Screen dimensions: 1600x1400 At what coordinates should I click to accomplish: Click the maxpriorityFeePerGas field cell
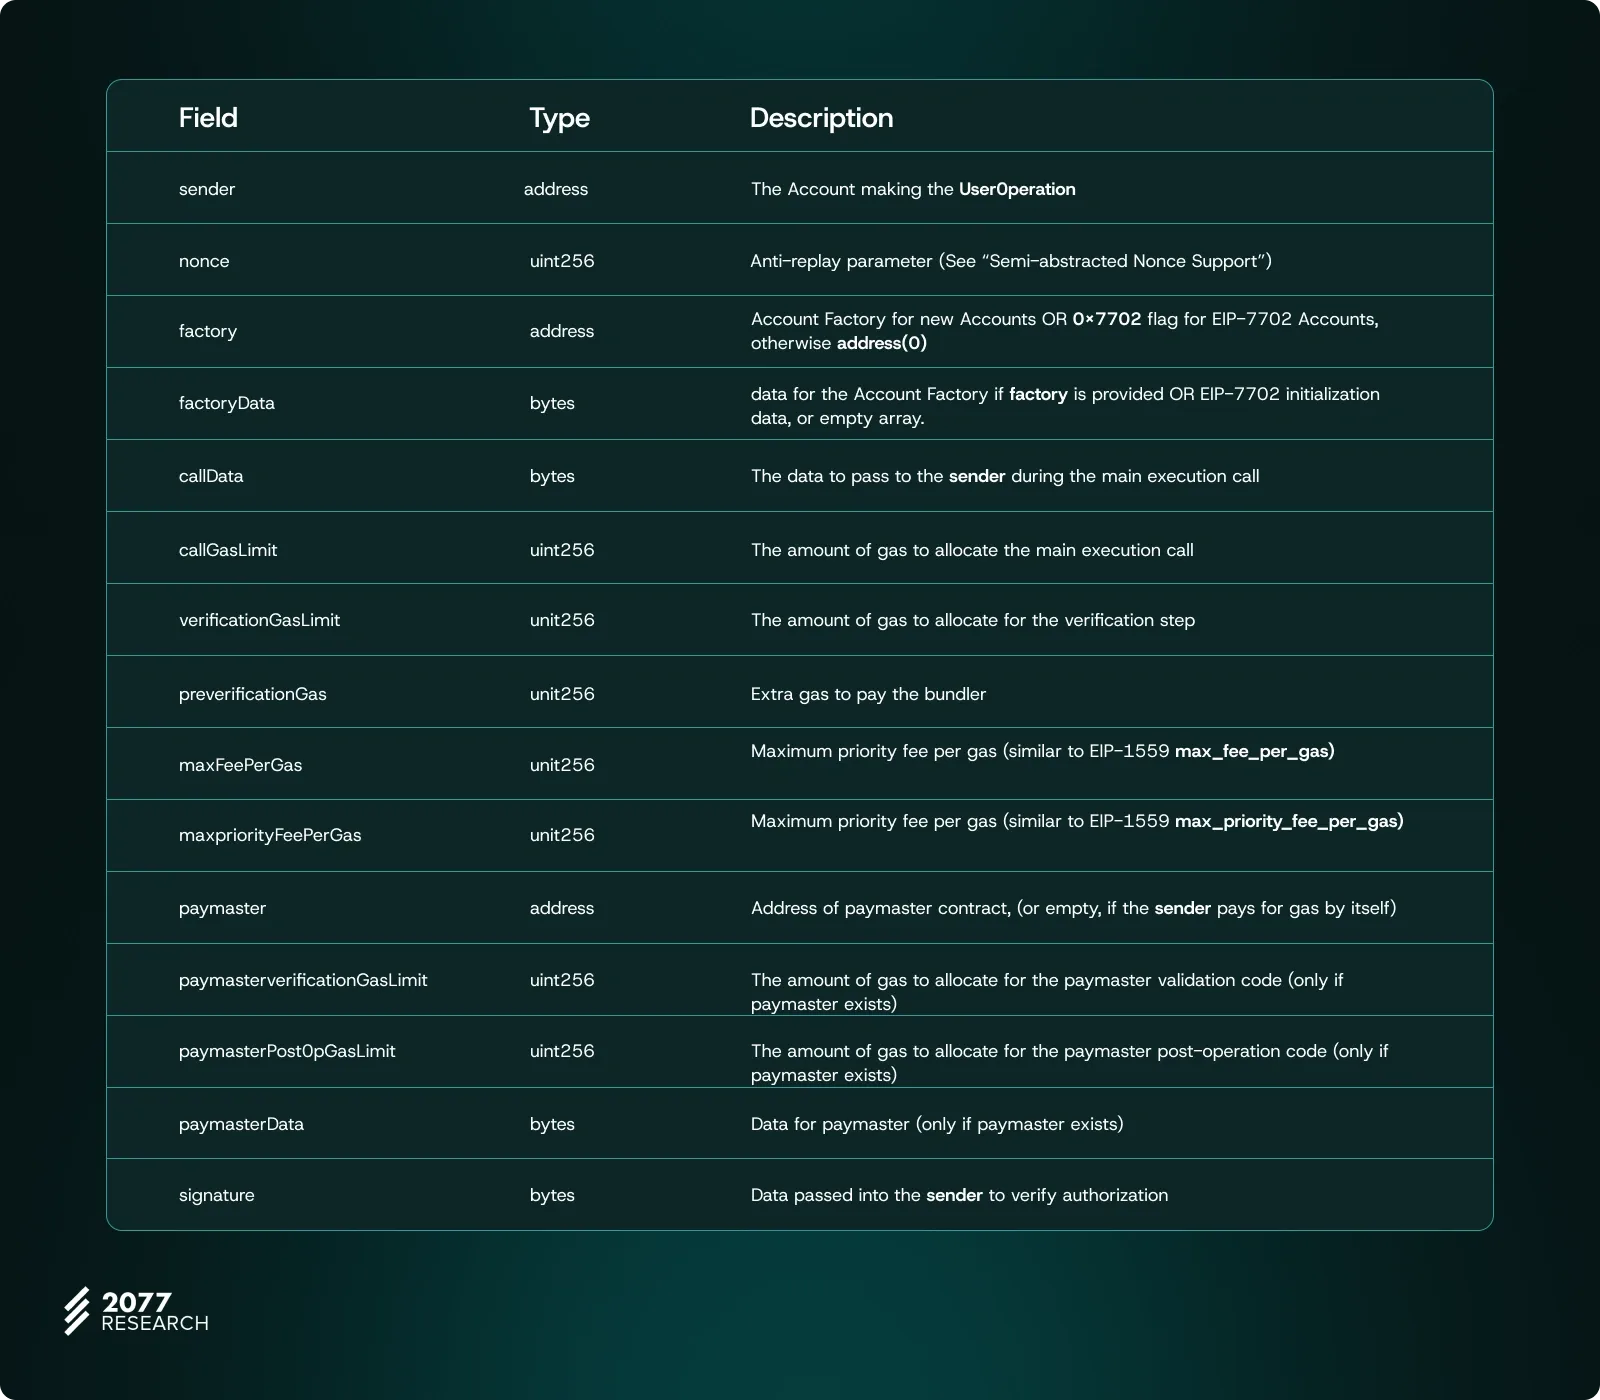[270, 835]
